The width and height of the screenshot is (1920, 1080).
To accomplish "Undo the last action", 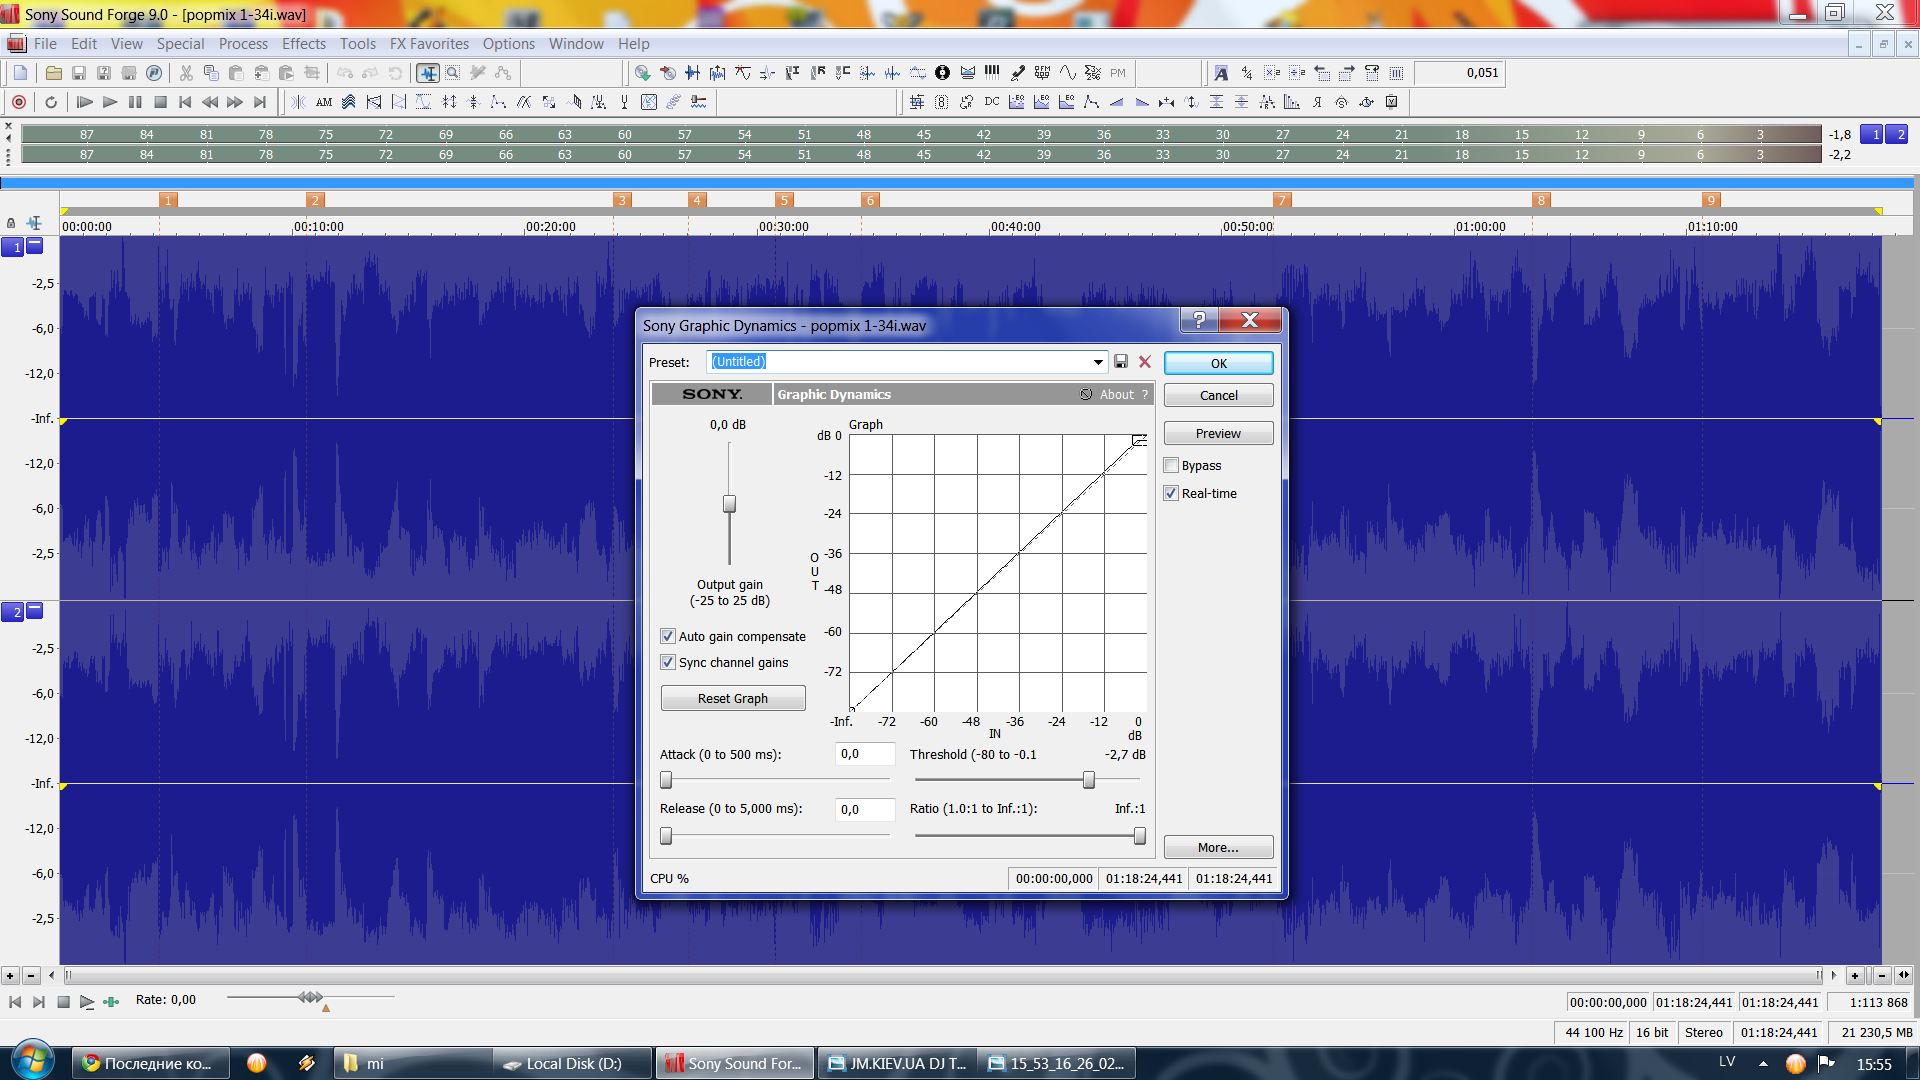I will tap(345, 73).
